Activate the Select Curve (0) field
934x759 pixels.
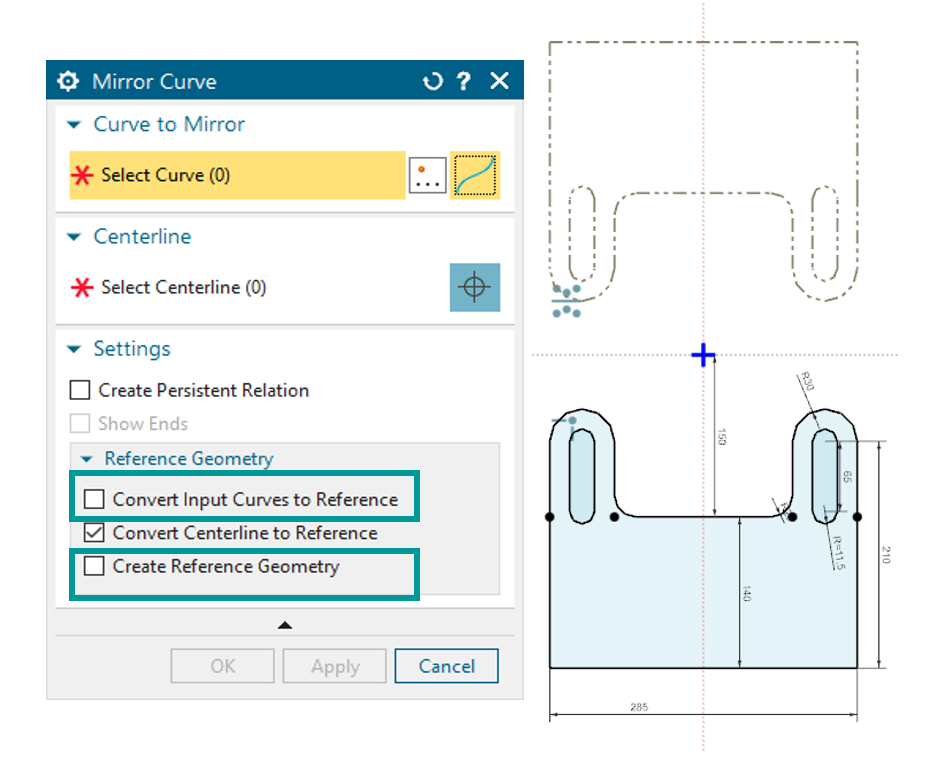(x=237, y=175)
